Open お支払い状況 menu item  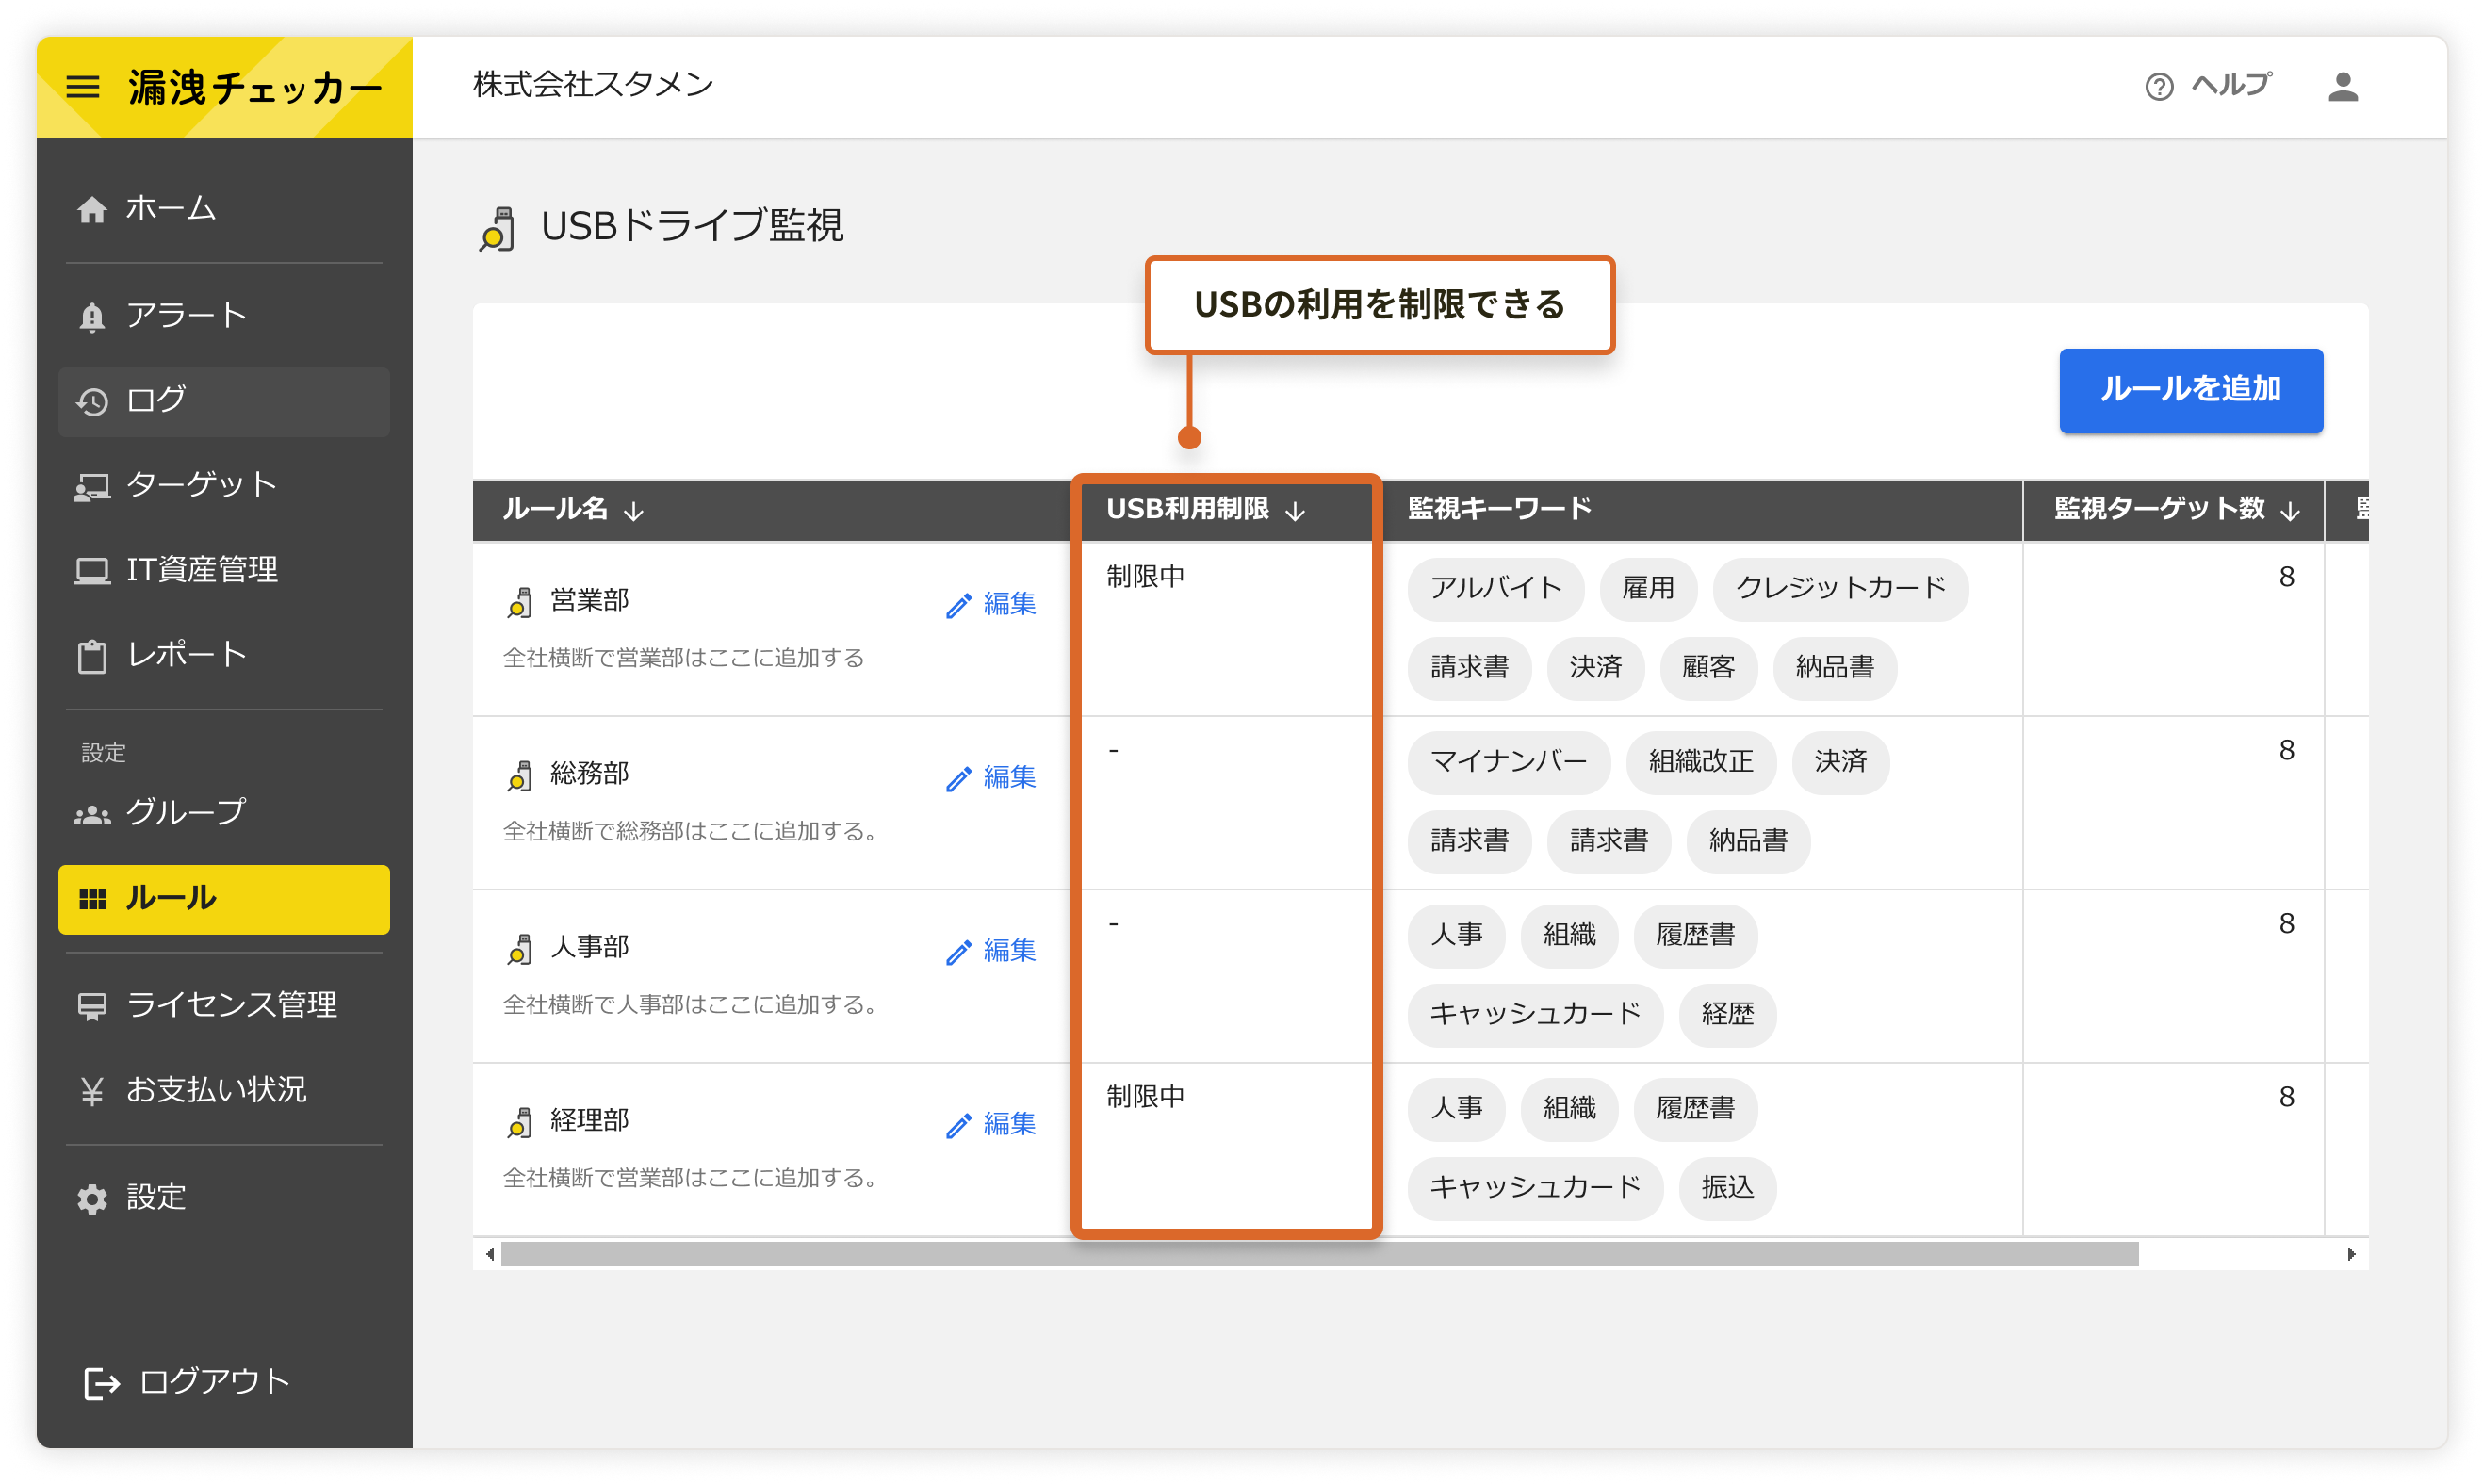224,1090
